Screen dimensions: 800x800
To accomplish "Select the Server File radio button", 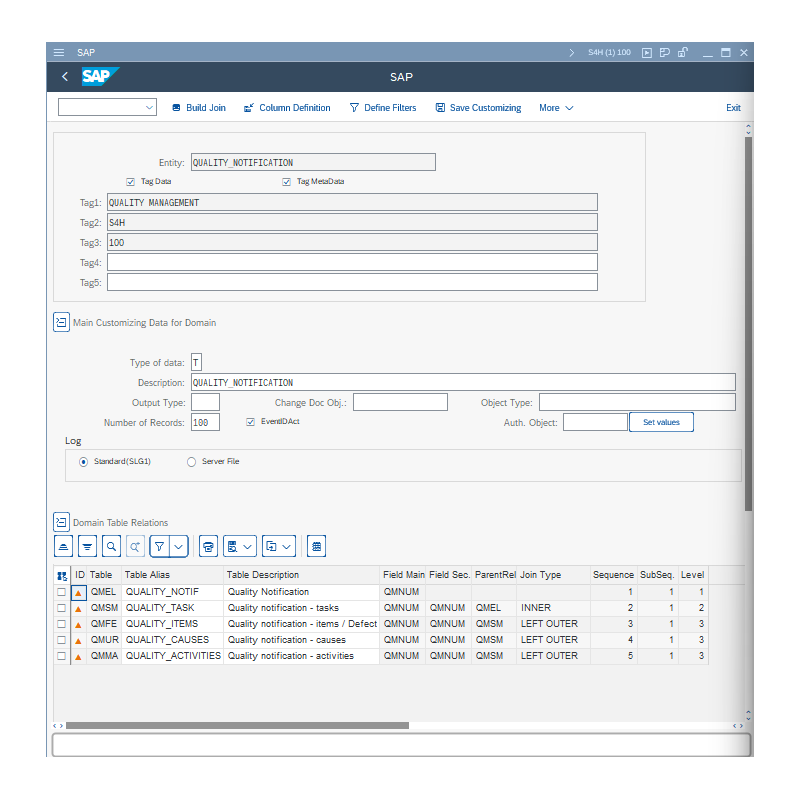I will coord(191,461).
